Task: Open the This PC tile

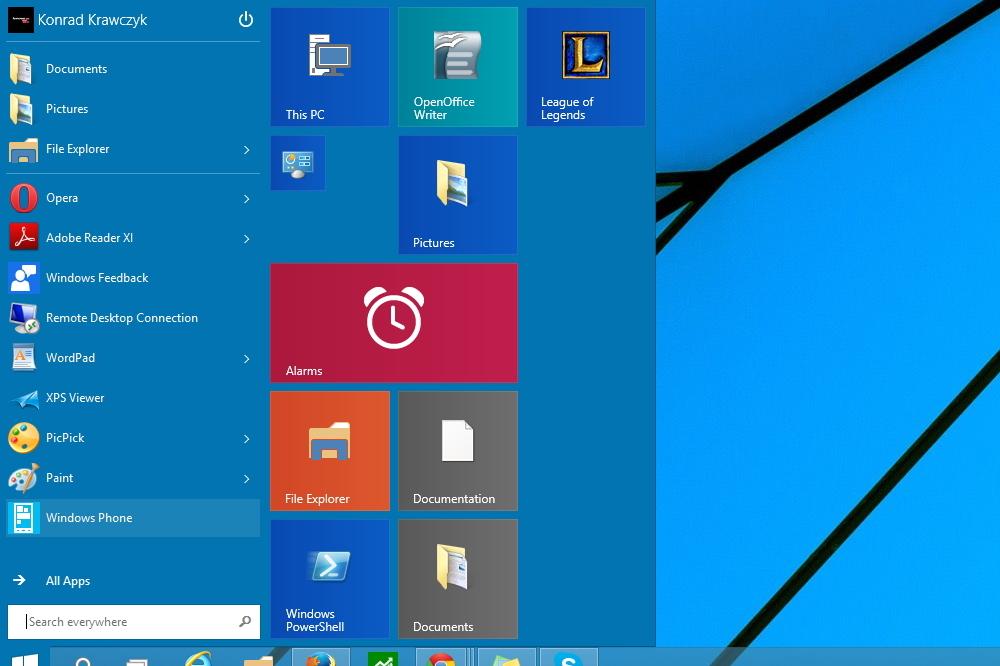Action: tap(330, 67)
